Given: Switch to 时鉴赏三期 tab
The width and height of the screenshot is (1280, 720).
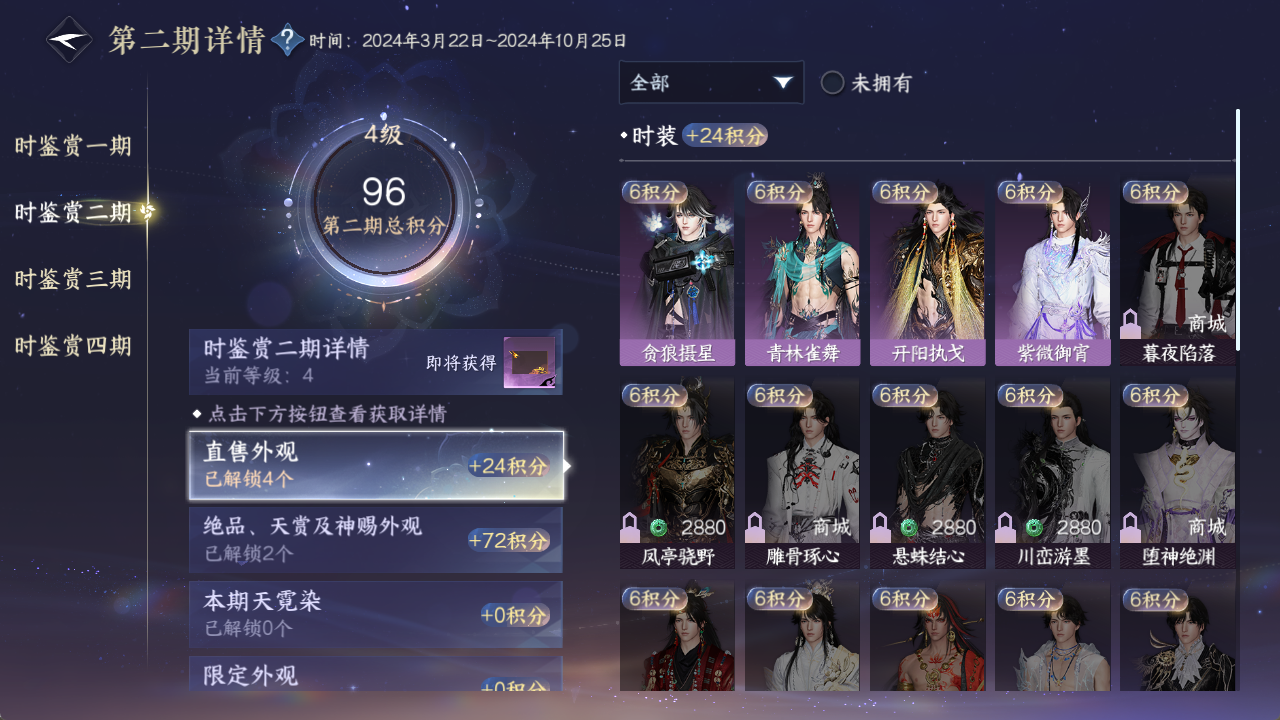Looking at the screenshot, I should 73,279.
